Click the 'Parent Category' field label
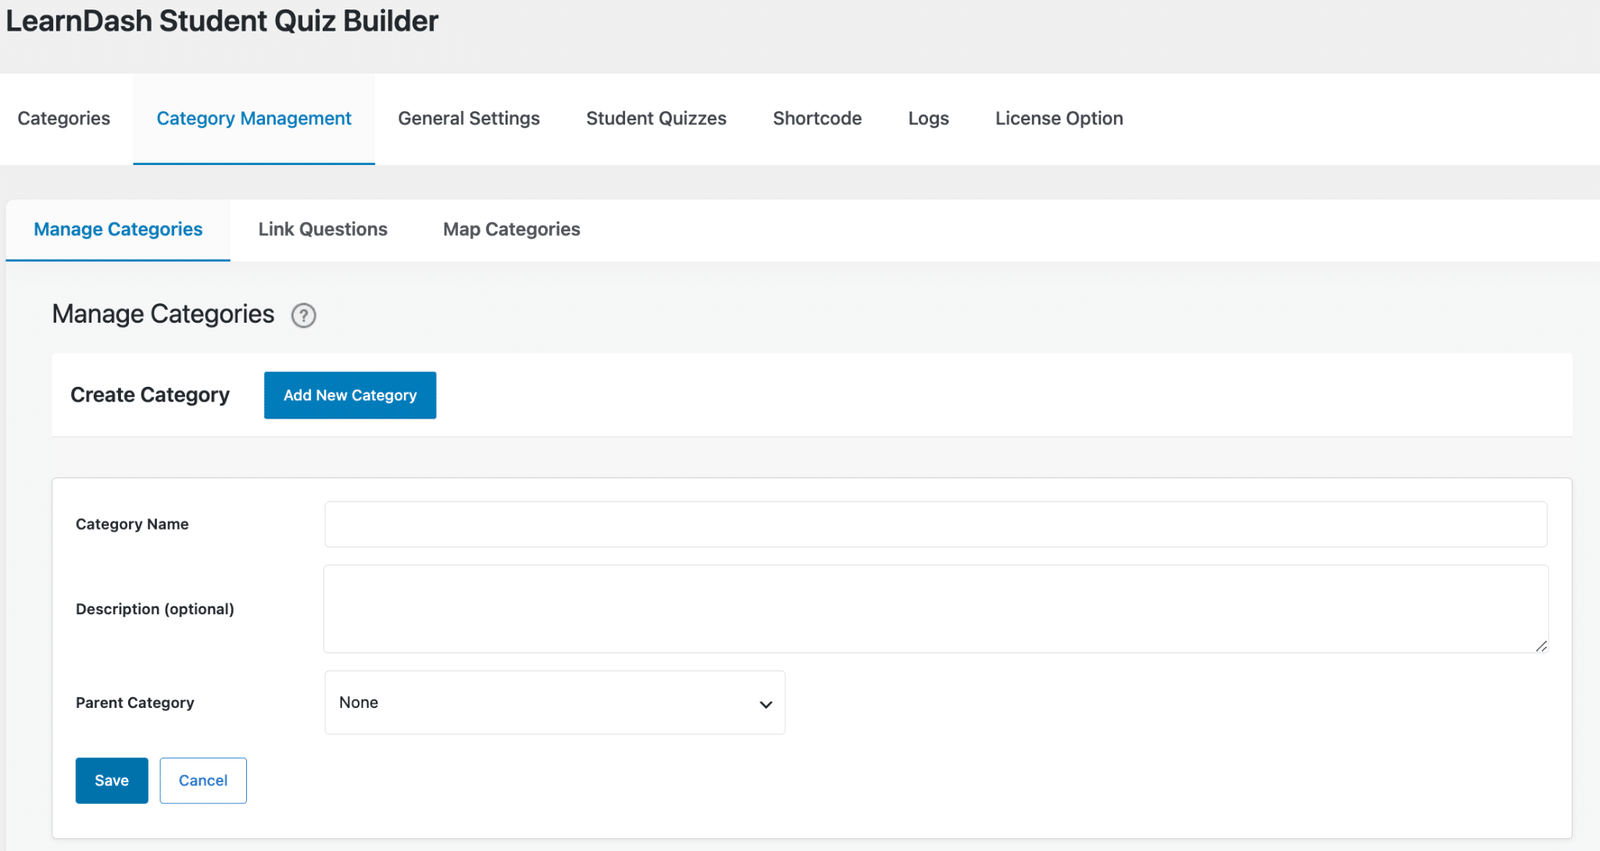Image resolution: width=1600 pixels, height=851 pixels. (135, 702)
